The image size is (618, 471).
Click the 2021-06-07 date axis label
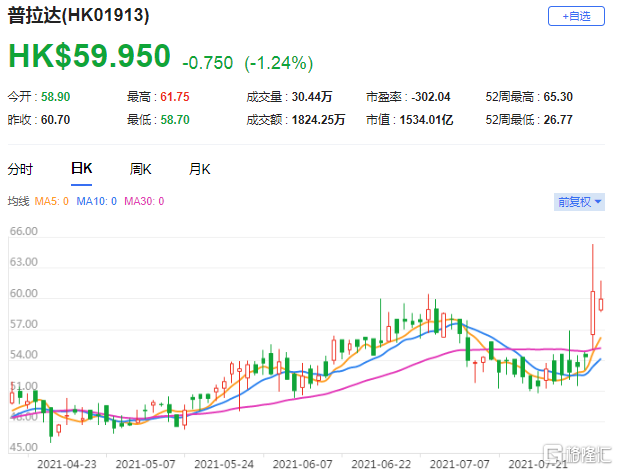(302, 464)
